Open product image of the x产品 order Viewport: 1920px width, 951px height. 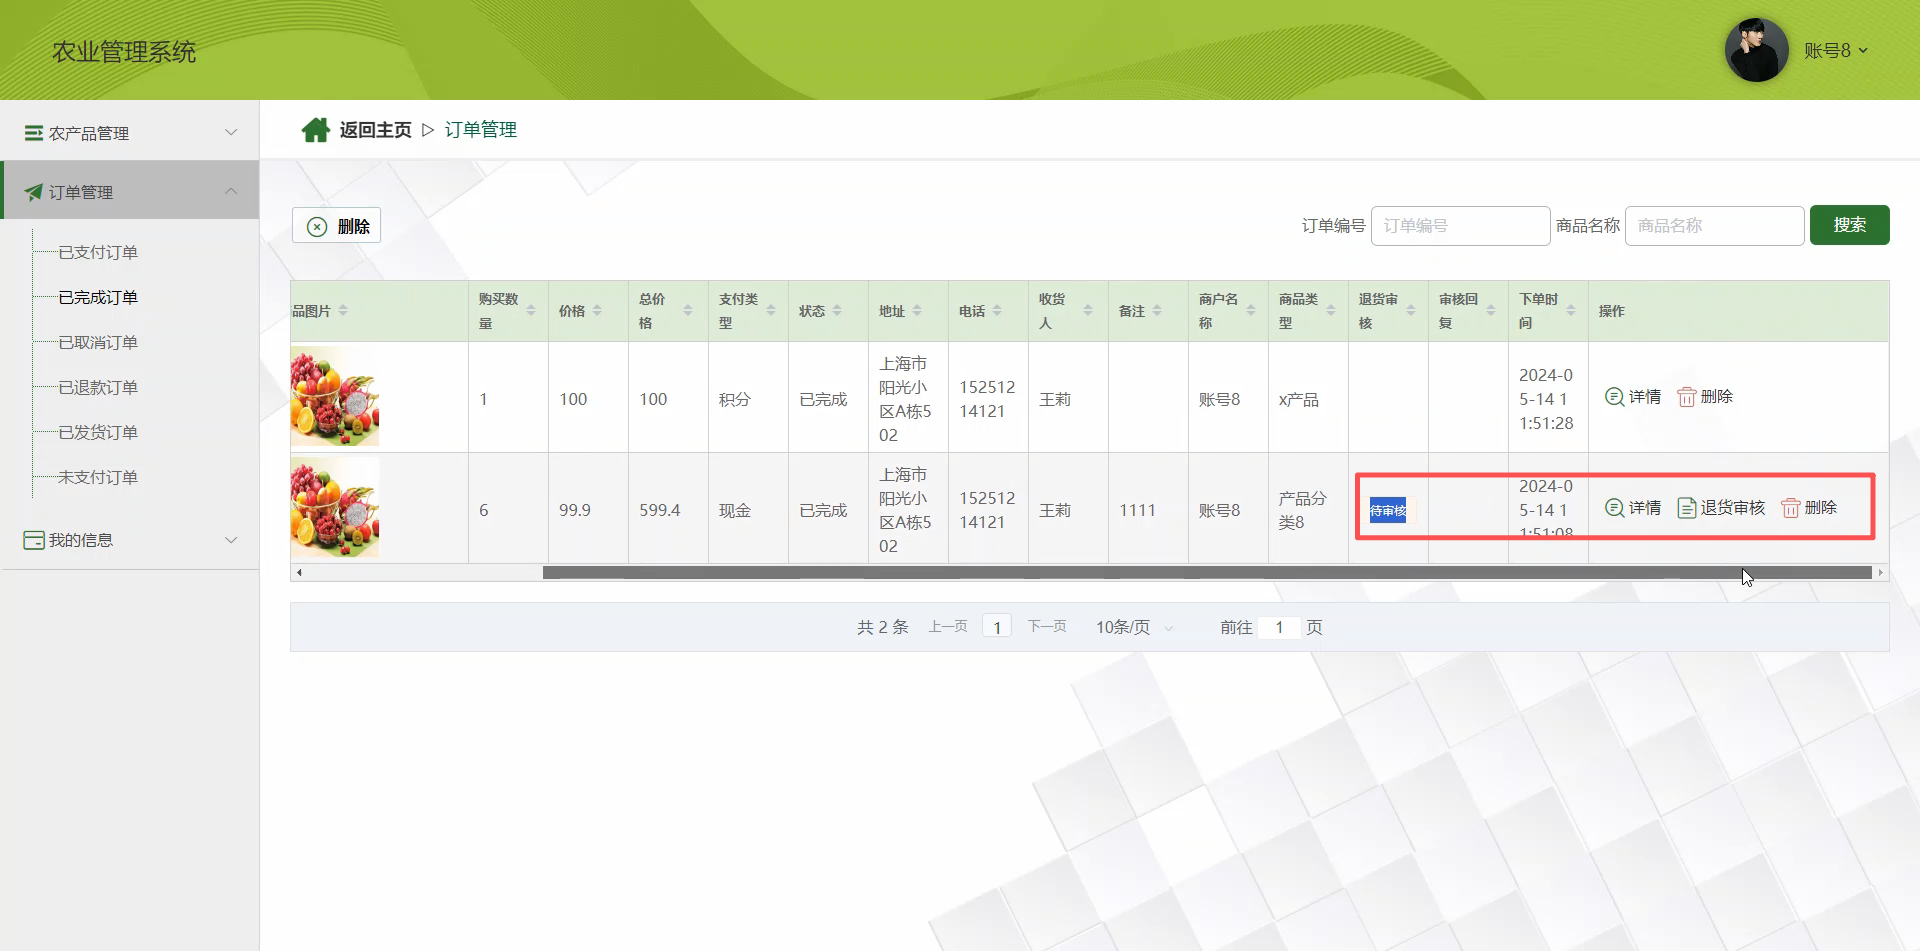(335, 396)
